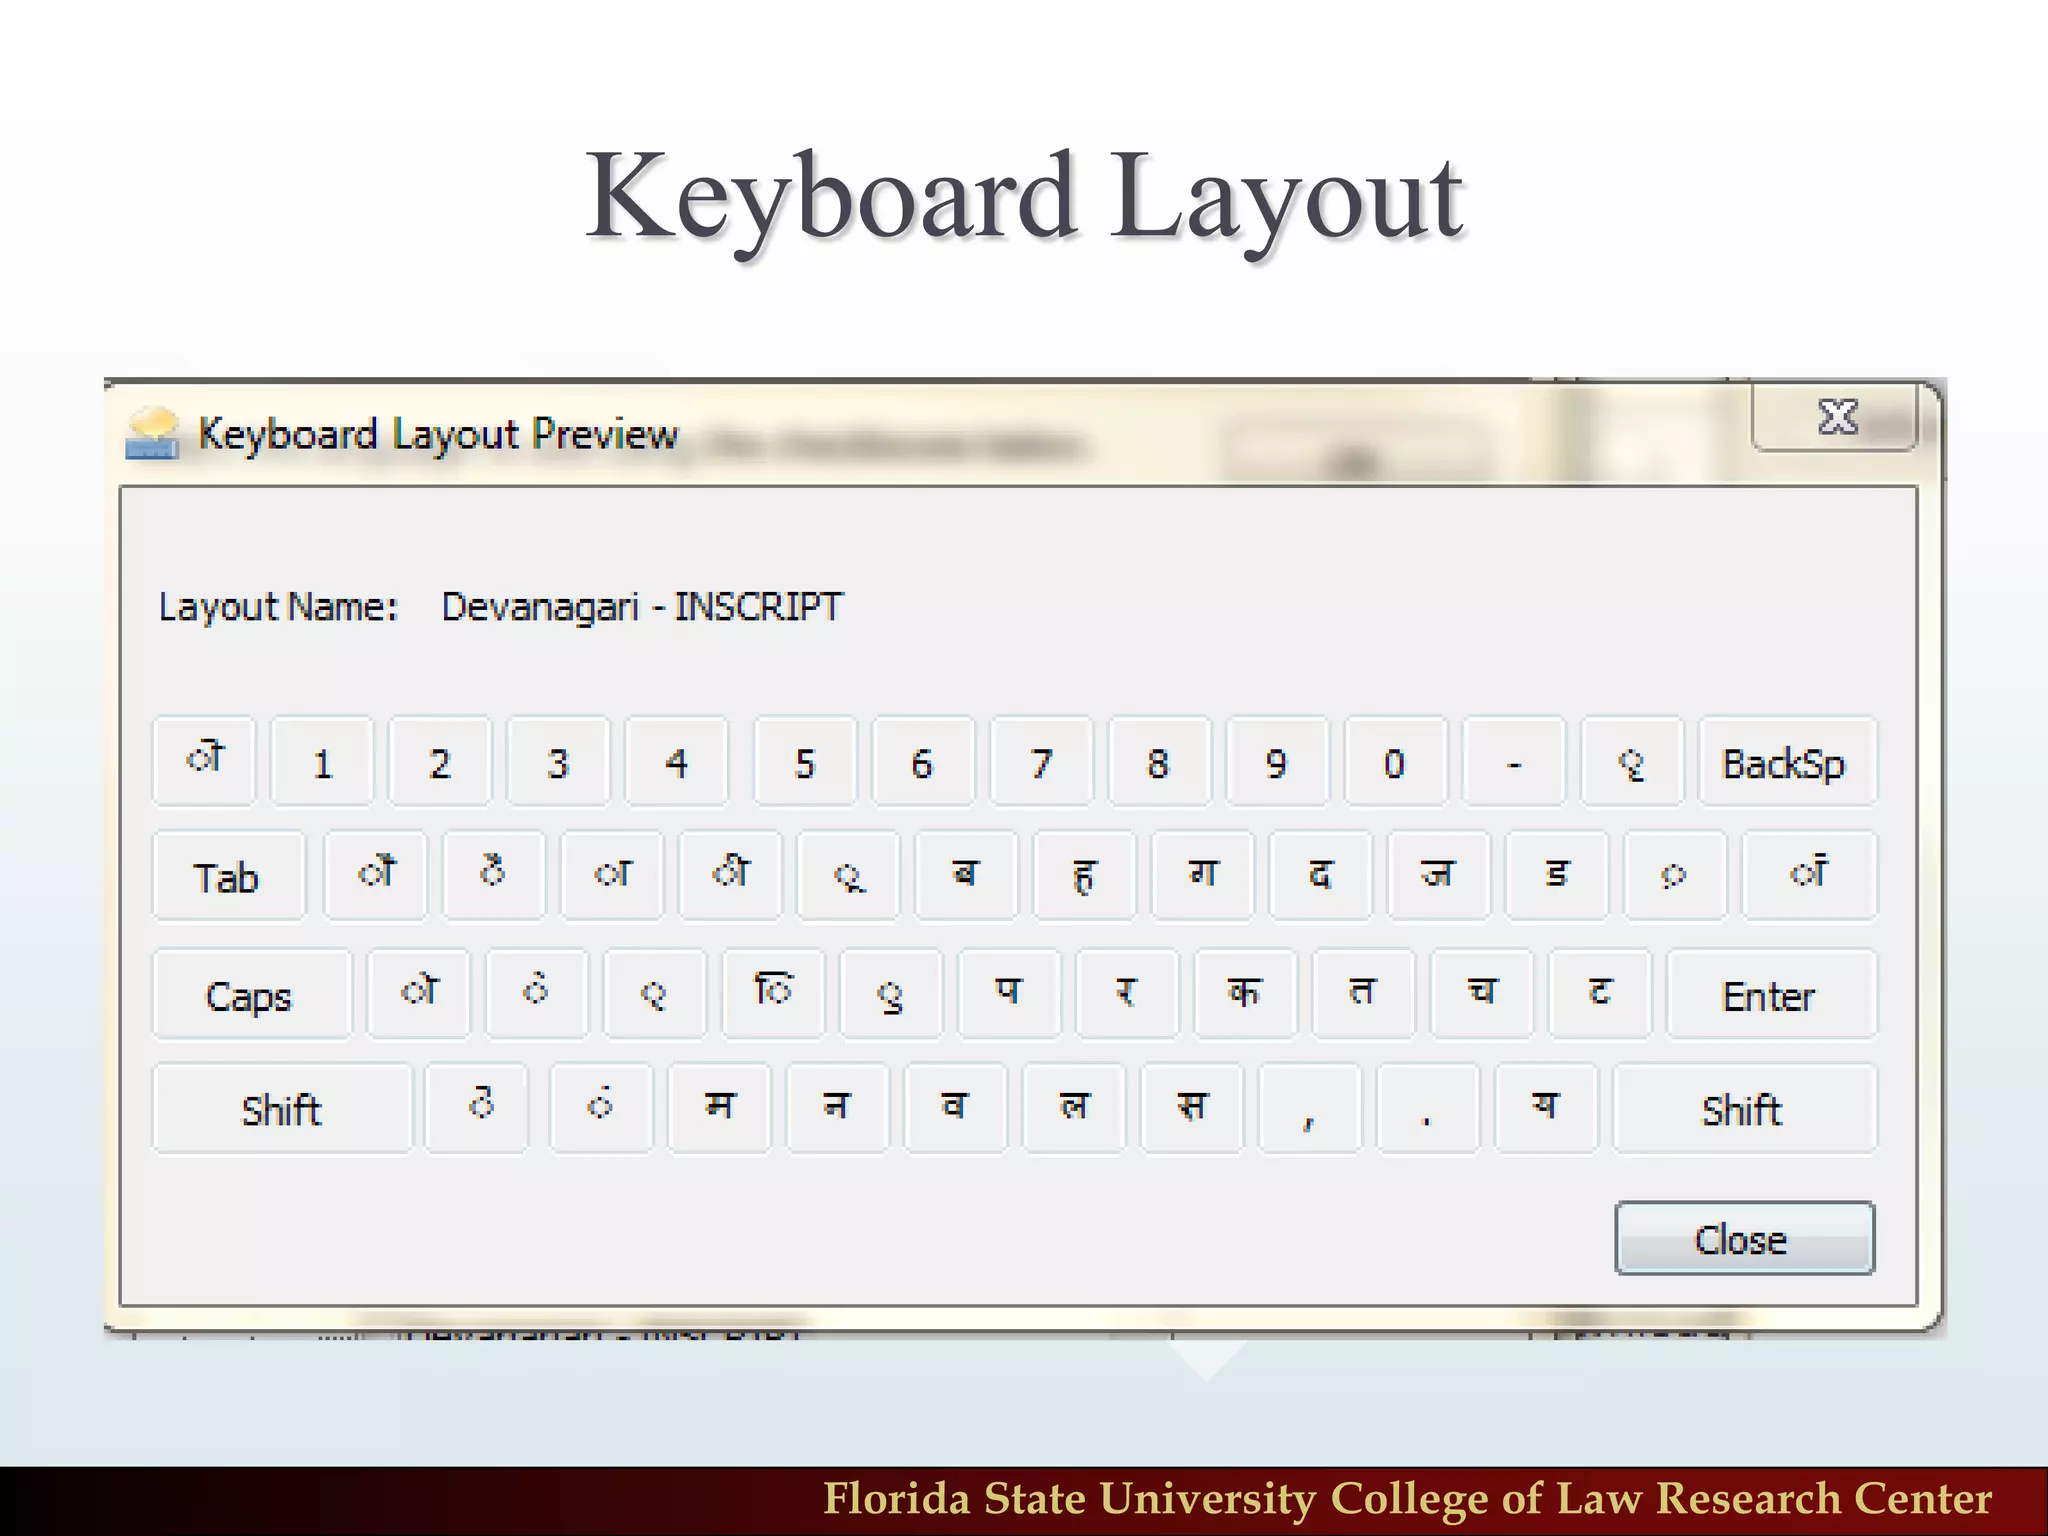This screenshot has height=1536, width=2048.
Task: Click the number 0 key
Action: point(1395,762)
